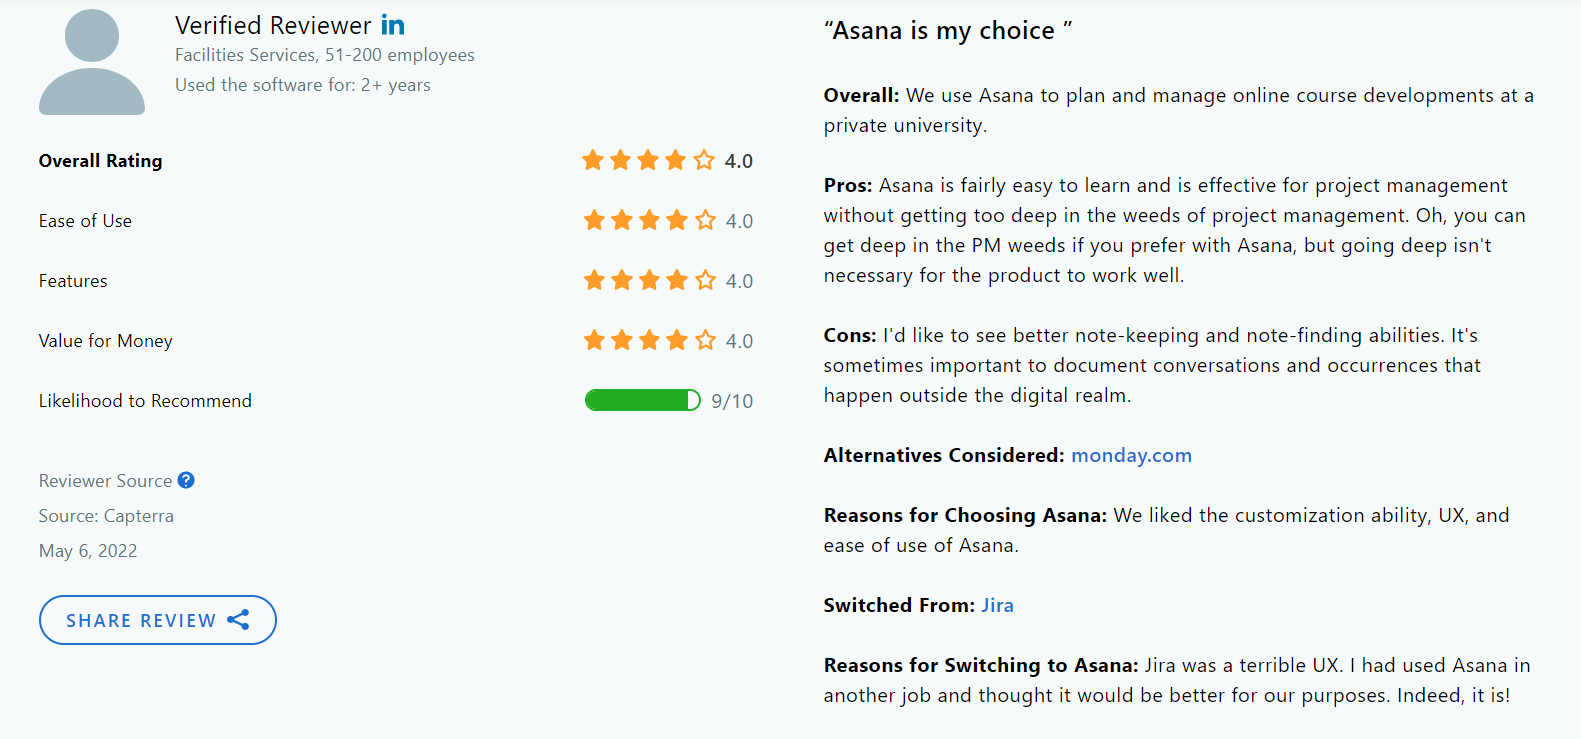Select the empty fifth star of Overall Rating
Viewport: 1581px width, 739px height.
point(705,160)
